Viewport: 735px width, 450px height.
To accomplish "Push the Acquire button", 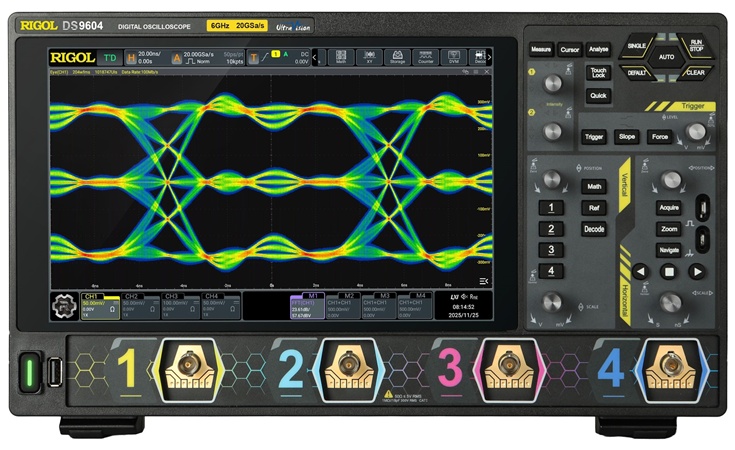I will [669, 208].
